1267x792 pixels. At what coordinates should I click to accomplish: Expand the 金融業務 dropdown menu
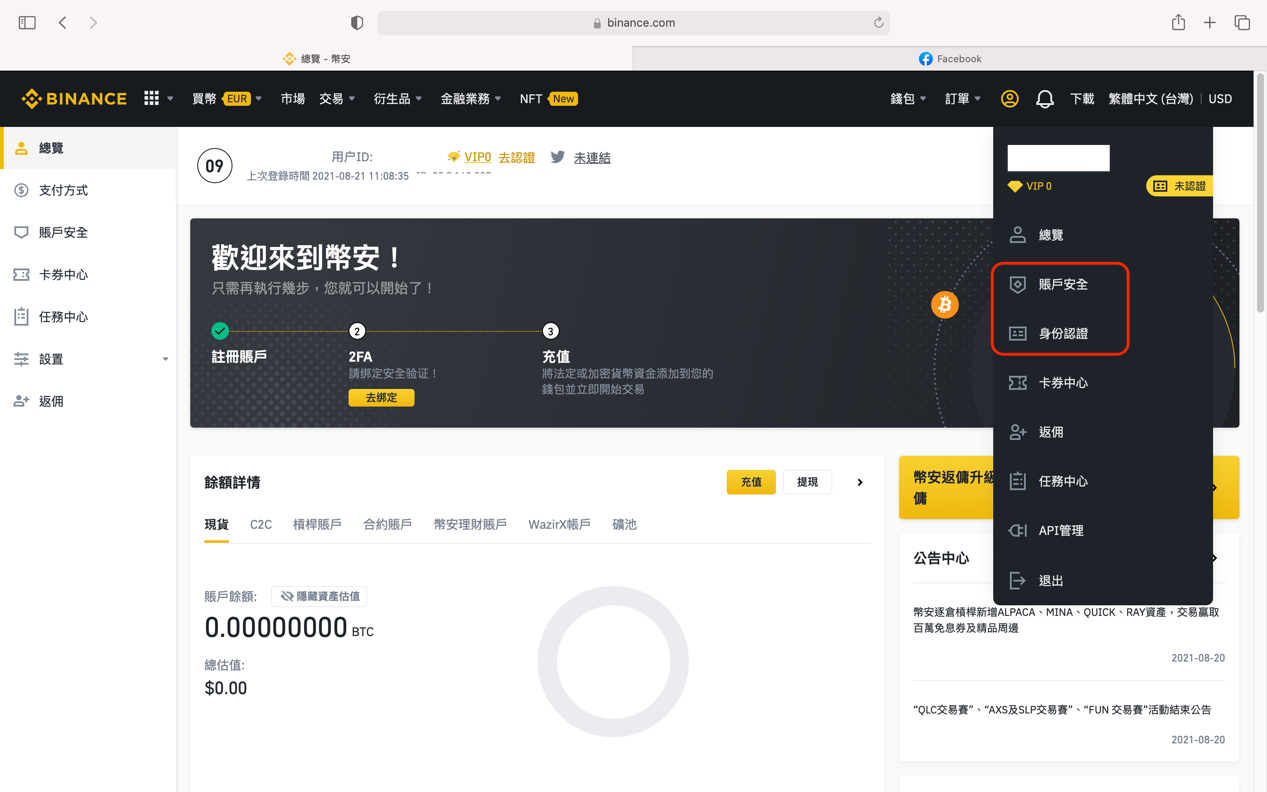pos(470,99)
